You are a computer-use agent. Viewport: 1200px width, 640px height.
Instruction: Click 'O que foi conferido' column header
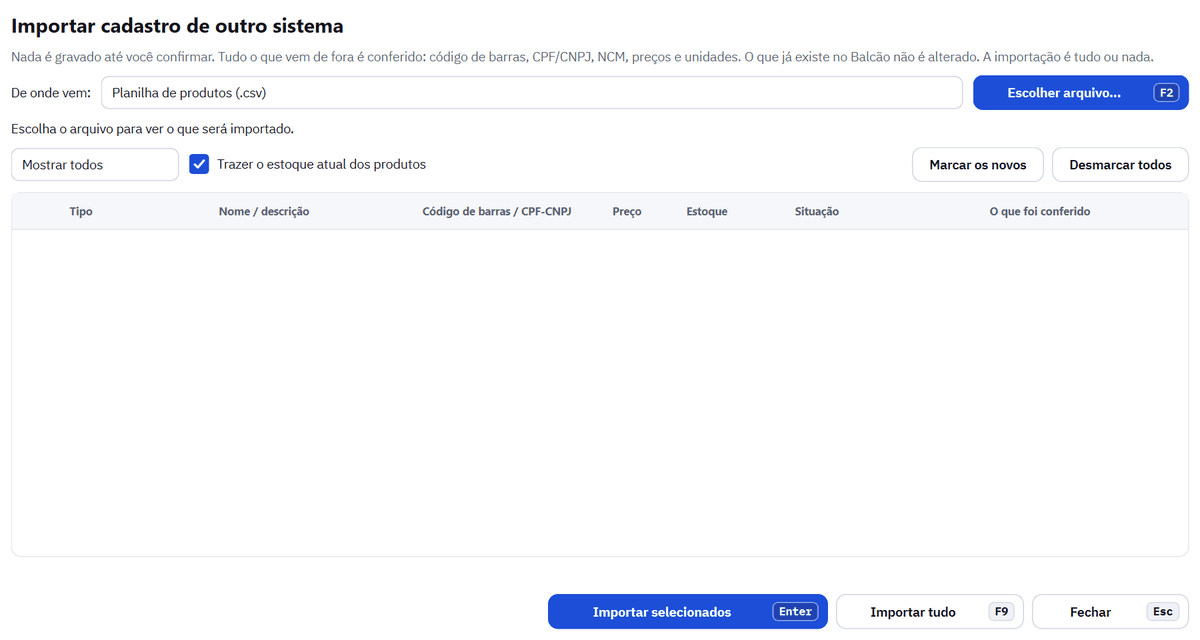tap(1040, 212)
